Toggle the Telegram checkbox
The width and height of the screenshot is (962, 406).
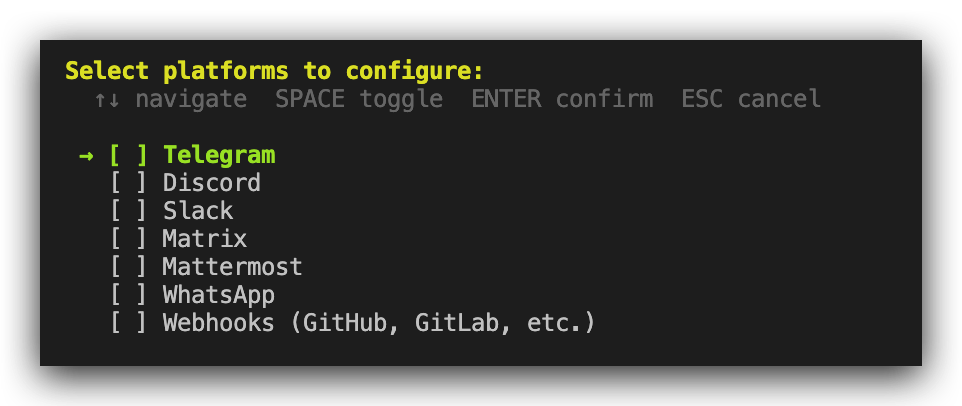point(128,155)
